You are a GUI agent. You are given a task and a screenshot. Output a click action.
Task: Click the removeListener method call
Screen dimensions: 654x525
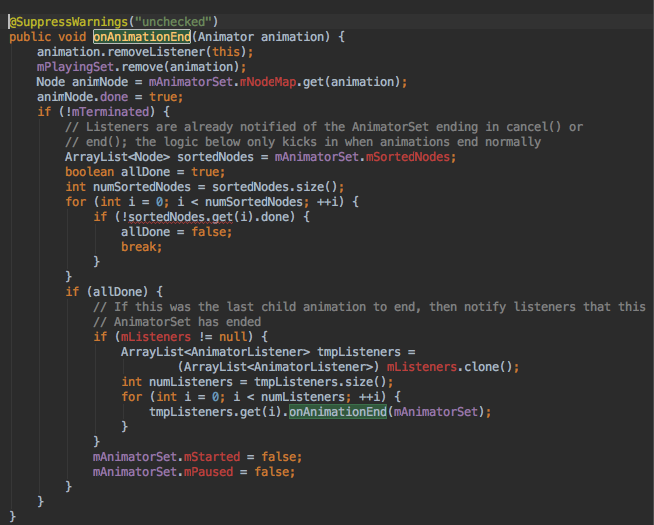point(156,52)
